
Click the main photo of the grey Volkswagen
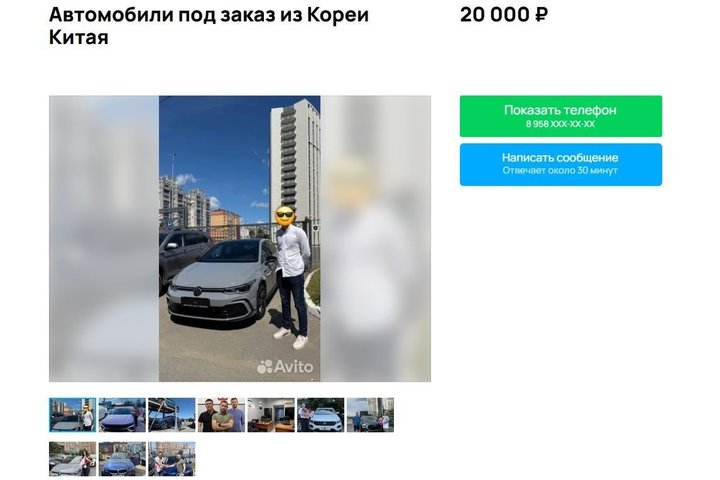tap(240, 238)
